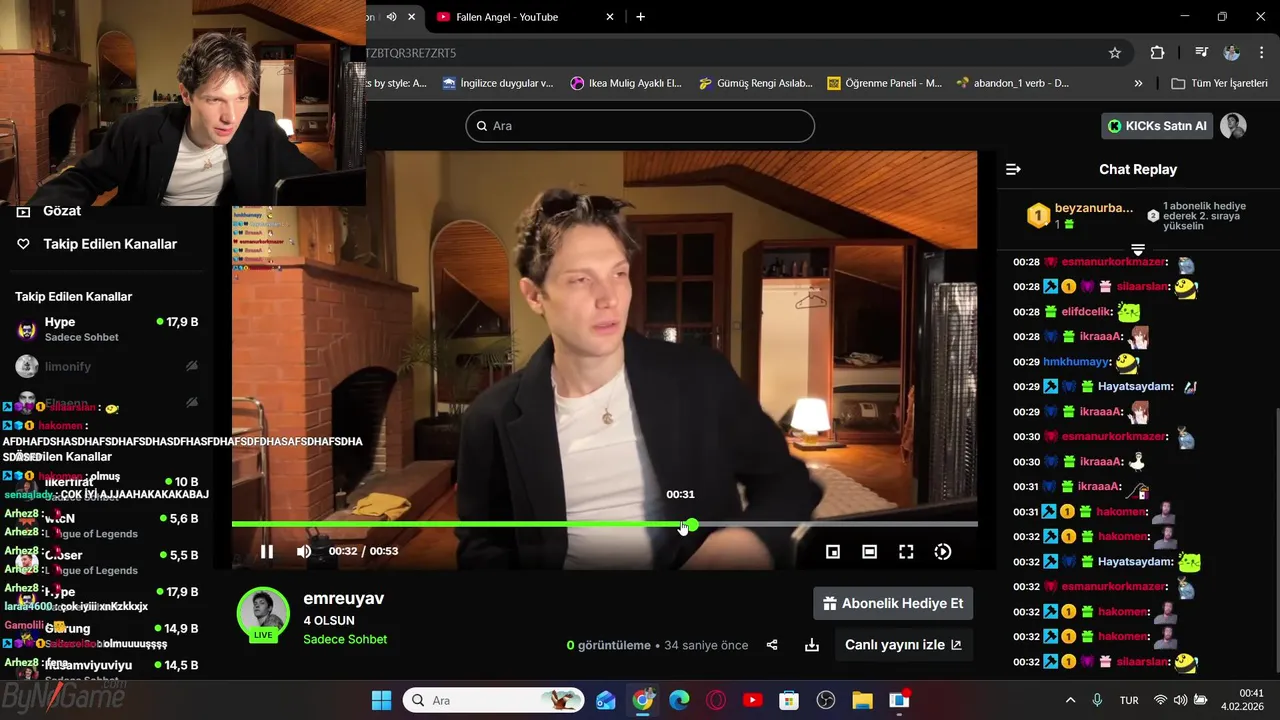Click the progress bar scrubber handle
This screenshot has height=720, width=1280.
pyautogui.click(x=691, y=524)
